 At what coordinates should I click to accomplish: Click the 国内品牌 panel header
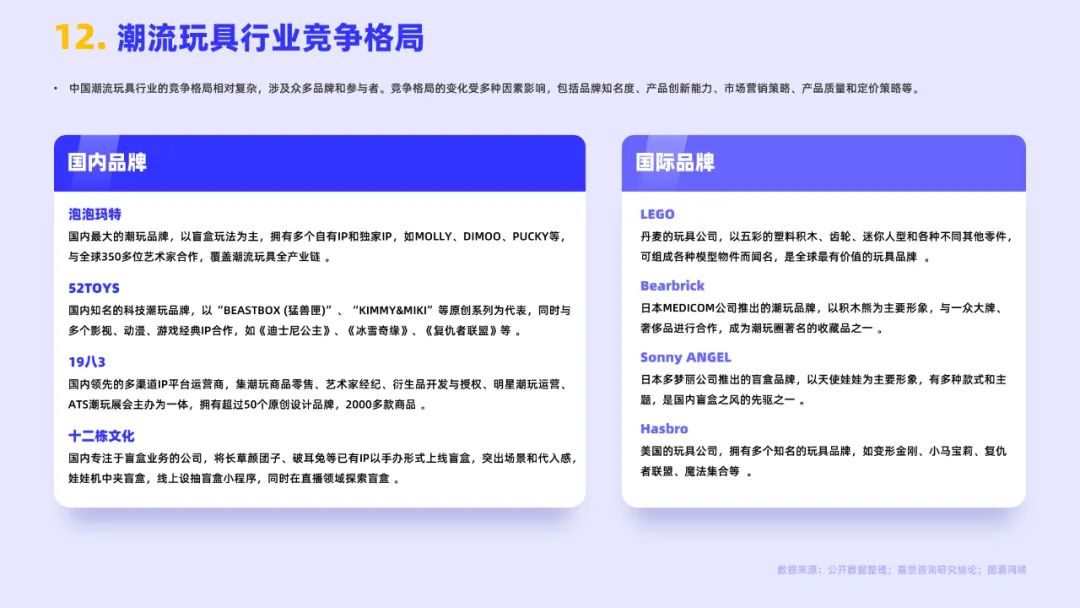click(x=320, y=163)
